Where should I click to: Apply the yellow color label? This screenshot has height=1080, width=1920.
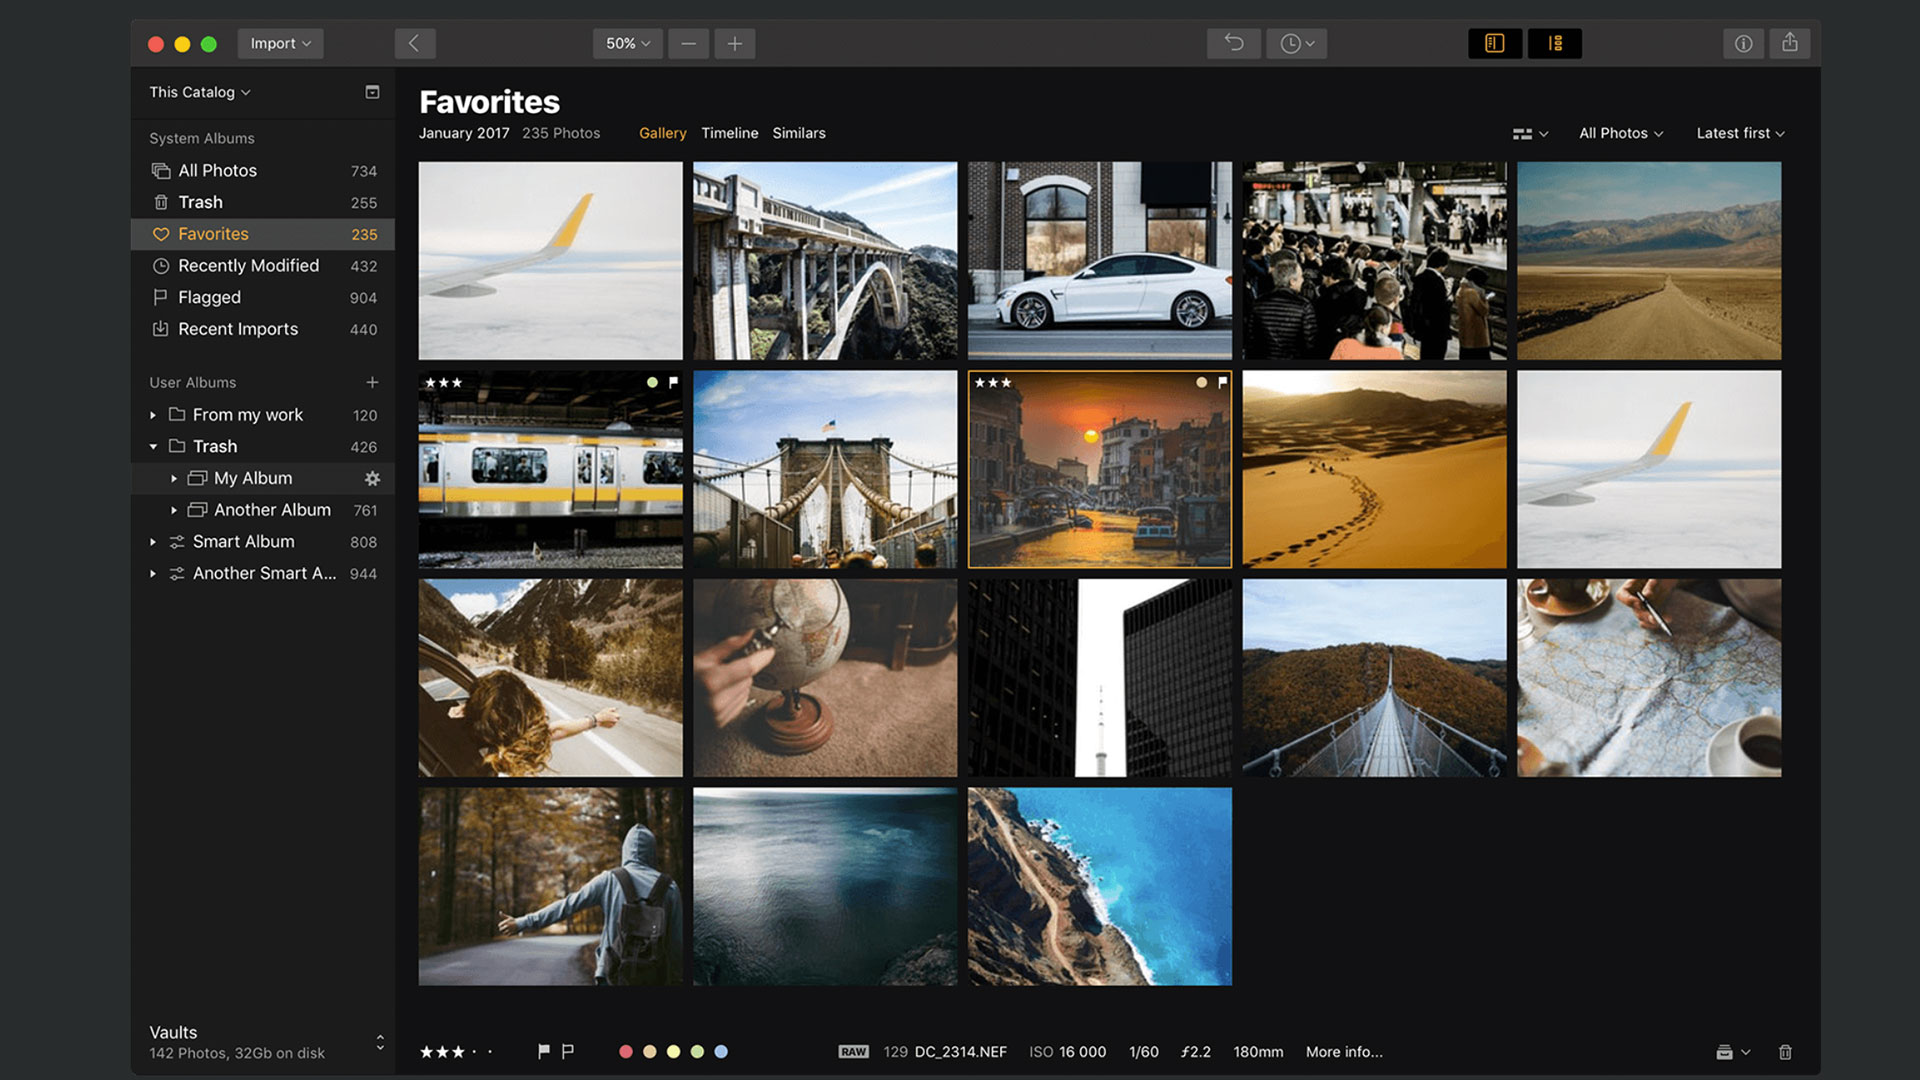(x=673, y=1051)
